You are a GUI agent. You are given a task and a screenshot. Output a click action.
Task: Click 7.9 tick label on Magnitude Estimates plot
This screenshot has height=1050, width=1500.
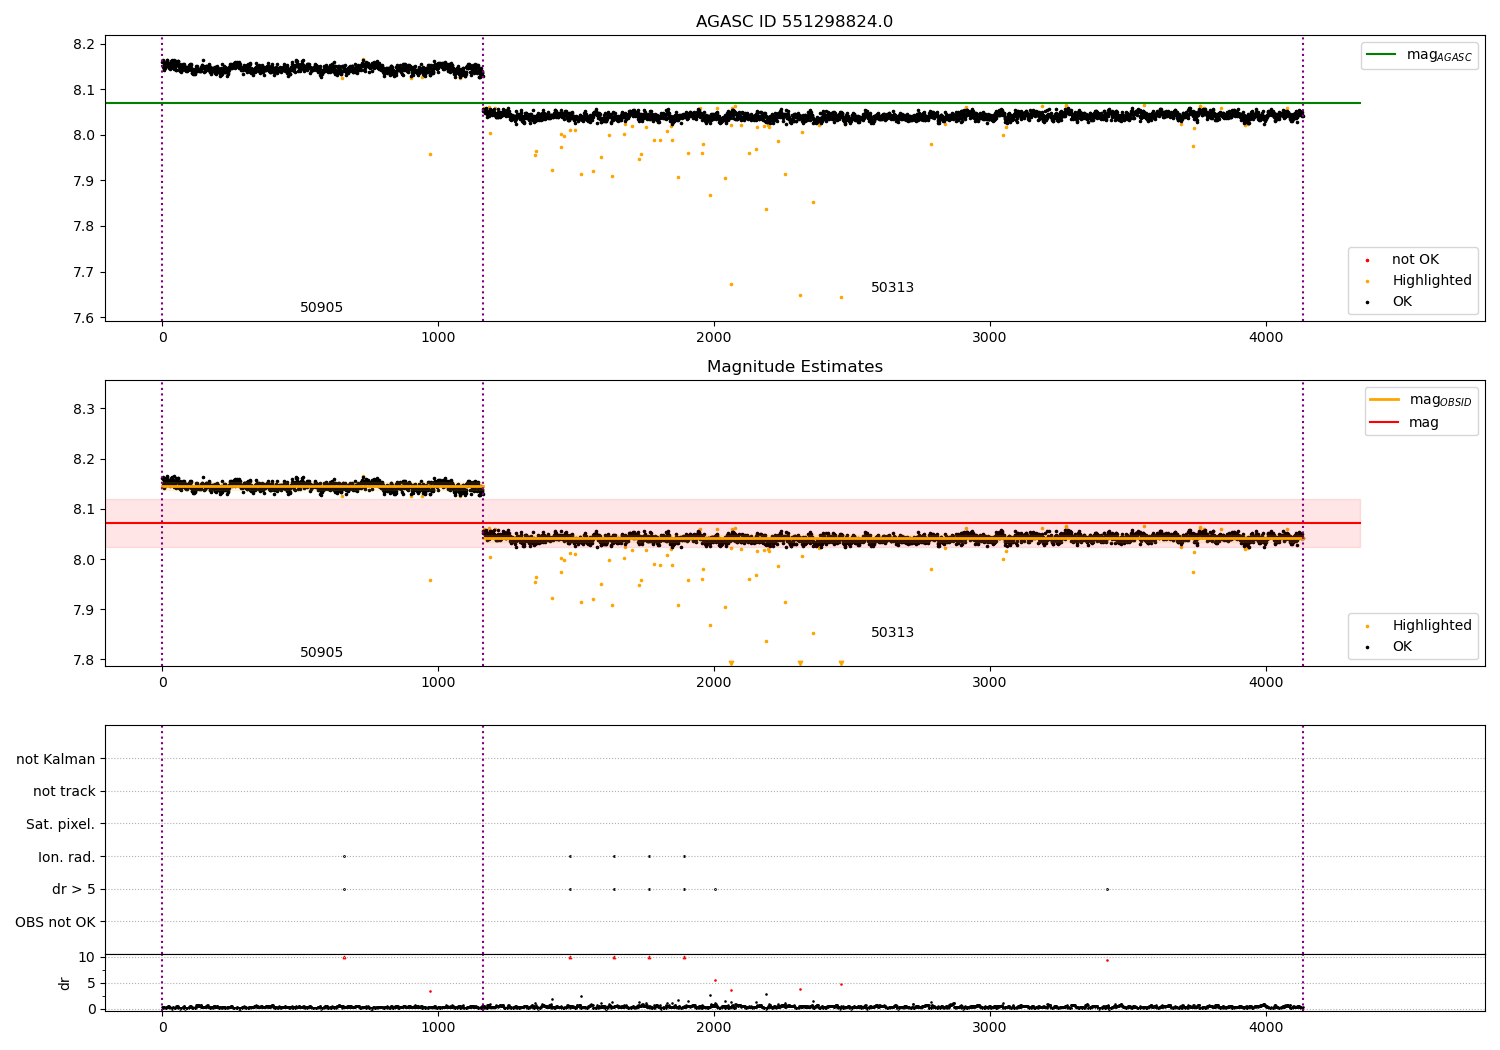click(x=83, y=610)
